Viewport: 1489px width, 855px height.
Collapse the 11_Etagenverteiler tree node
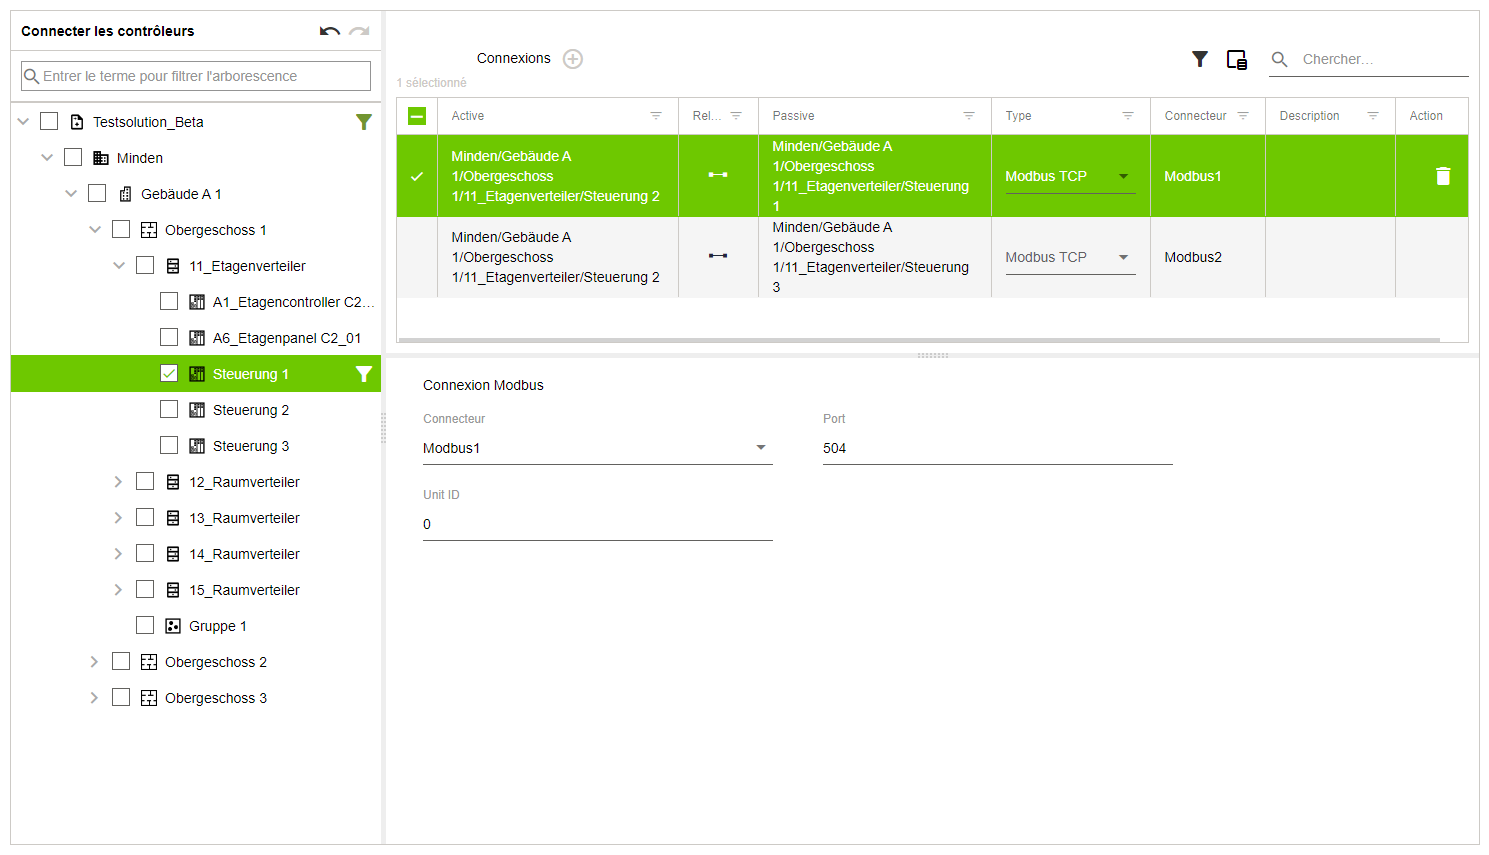(118, 266)
